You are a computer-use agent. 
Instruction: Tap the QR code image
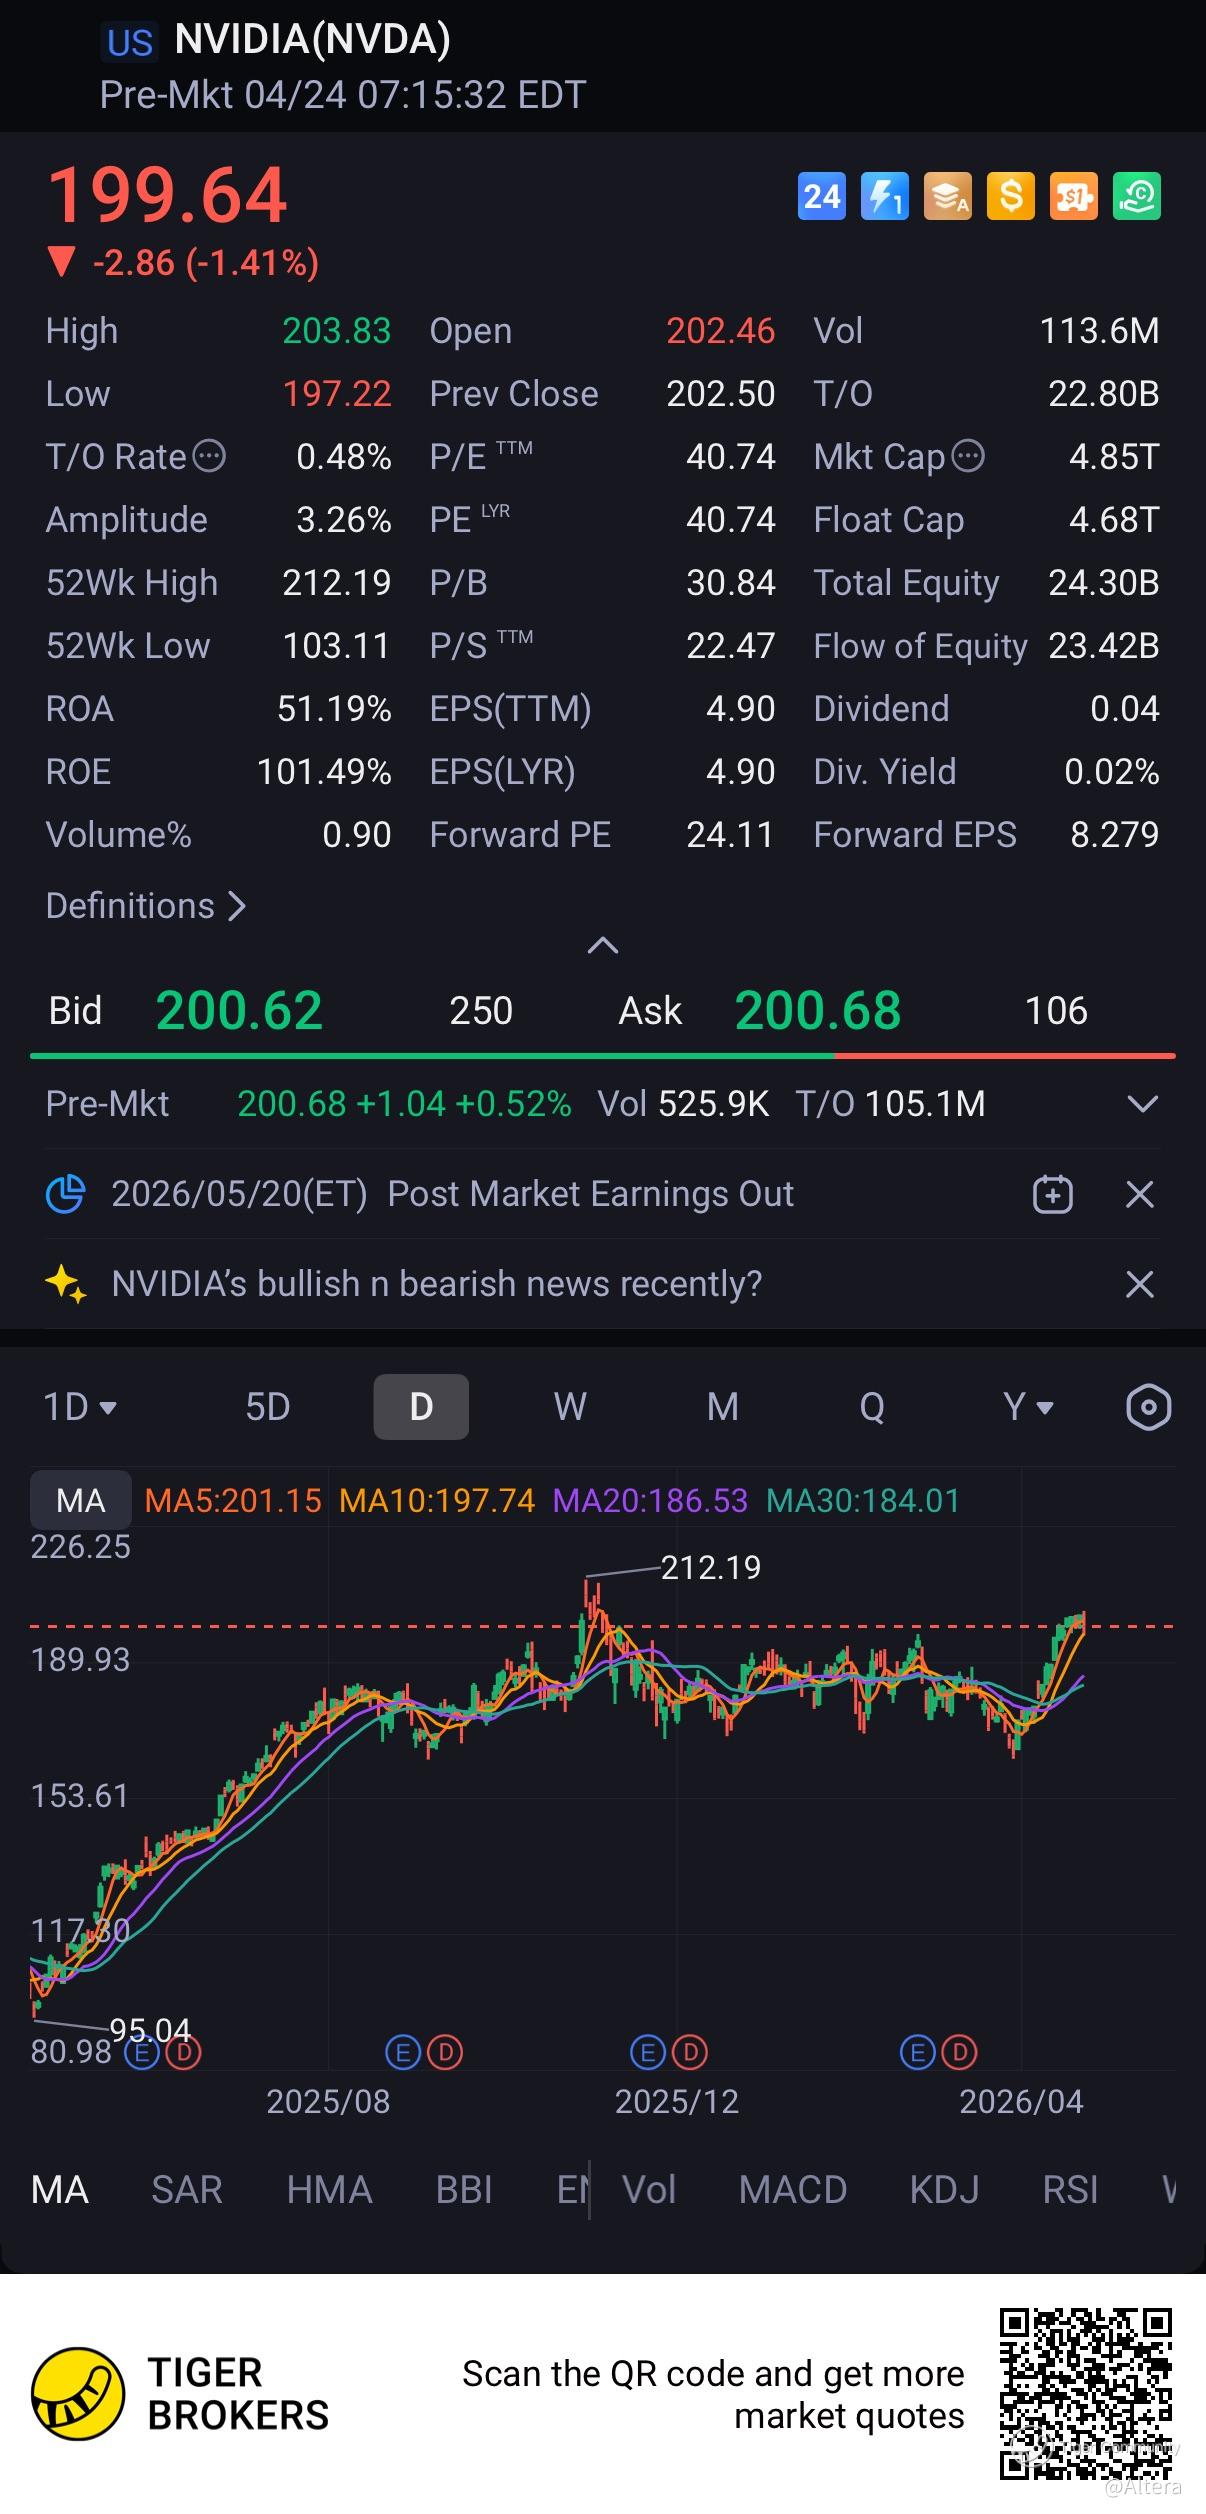1086,2394
